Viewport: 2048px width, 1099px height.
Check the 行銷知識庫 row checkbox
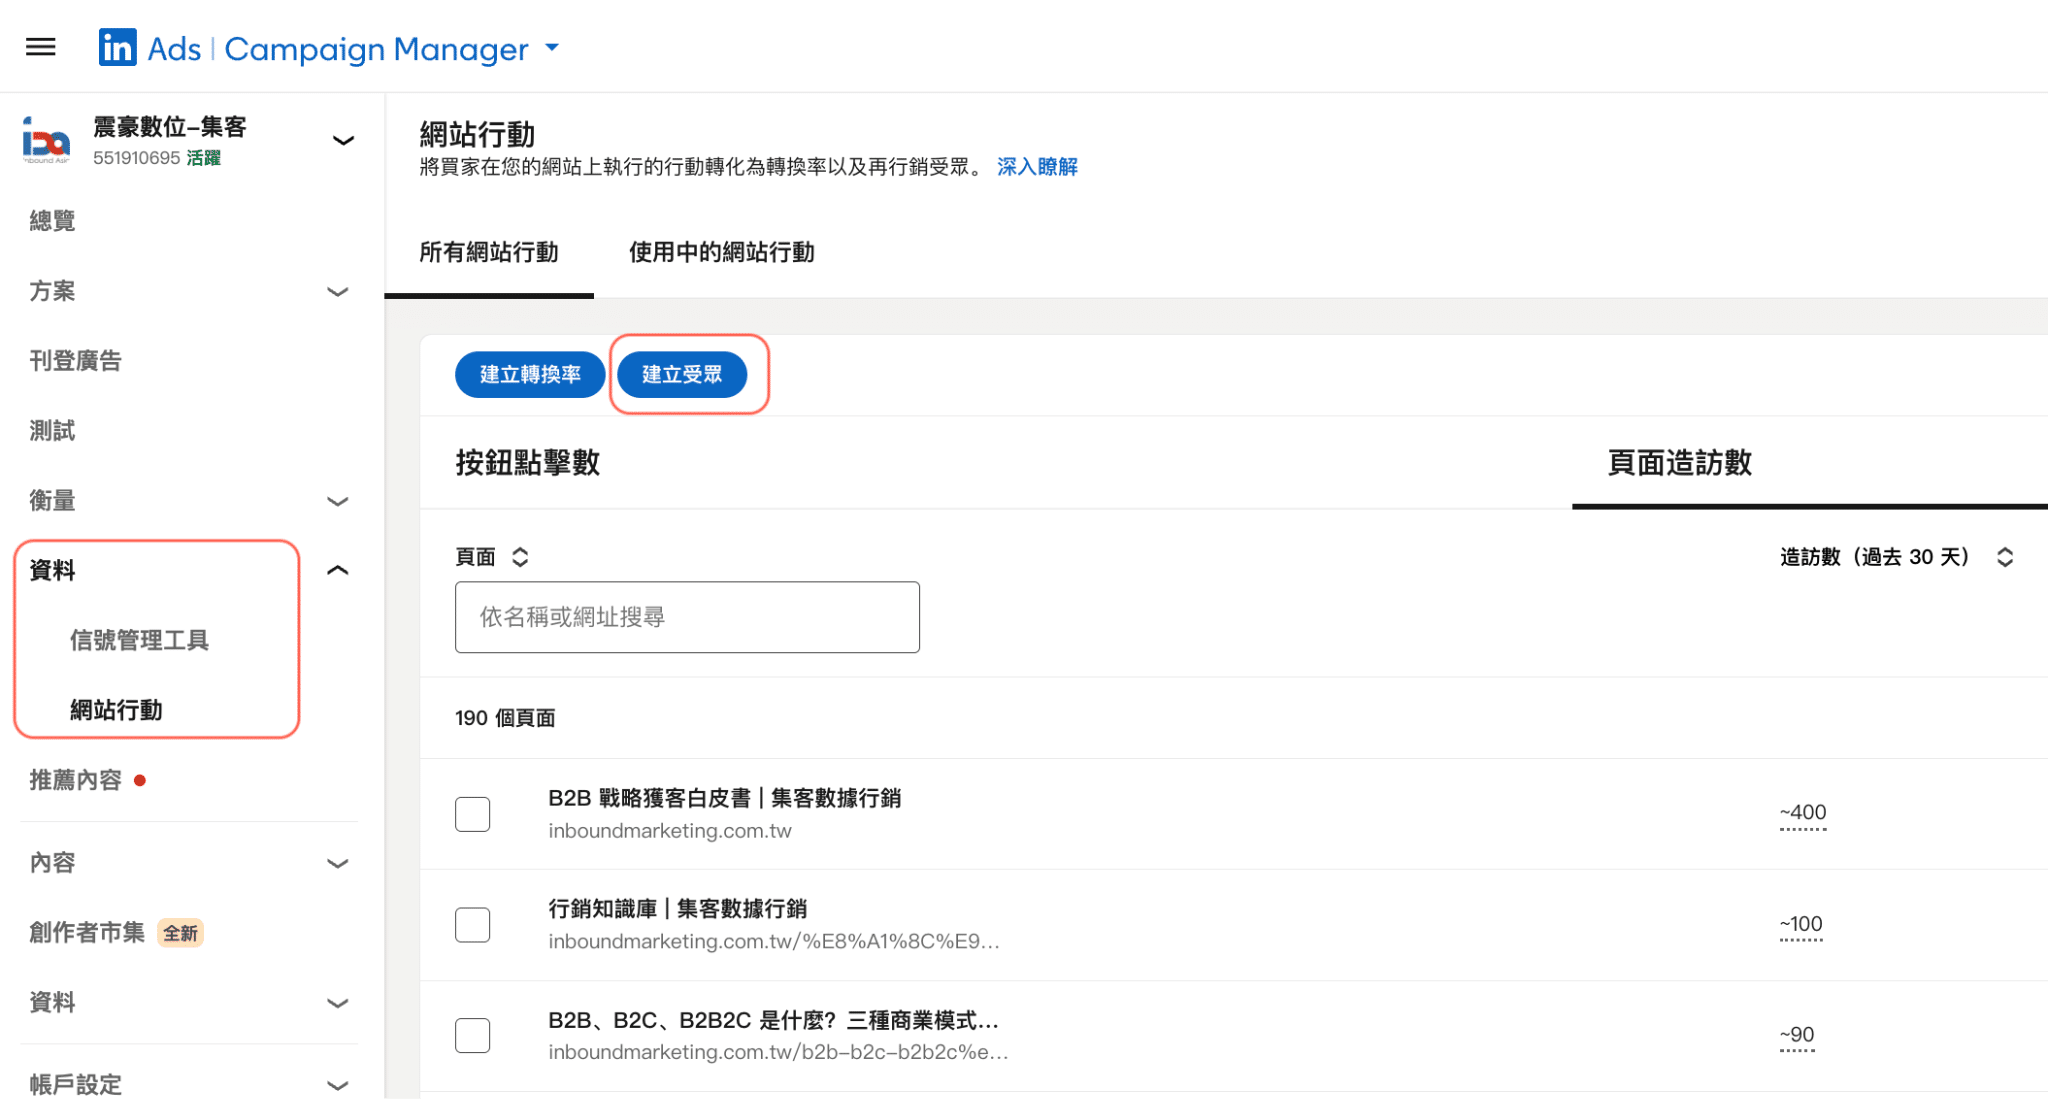pyautogui.click(x=472, y=925)
